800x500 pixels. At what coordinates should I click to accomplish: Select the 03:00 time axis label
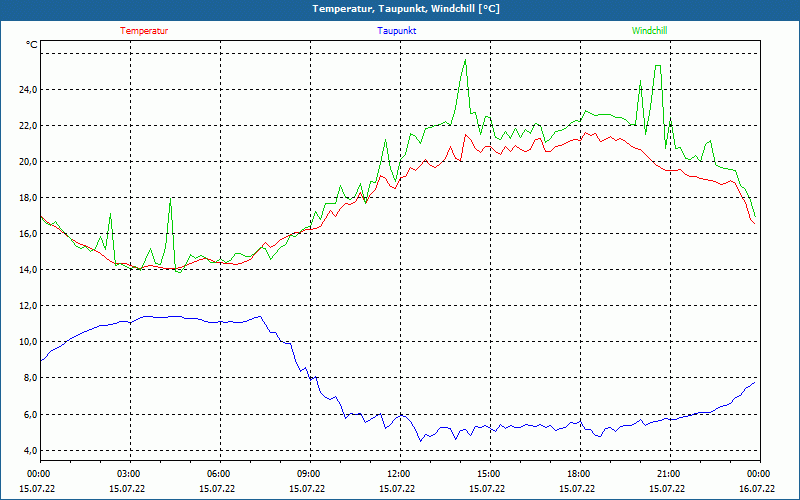pyautogui.click(x=129, y=474)
